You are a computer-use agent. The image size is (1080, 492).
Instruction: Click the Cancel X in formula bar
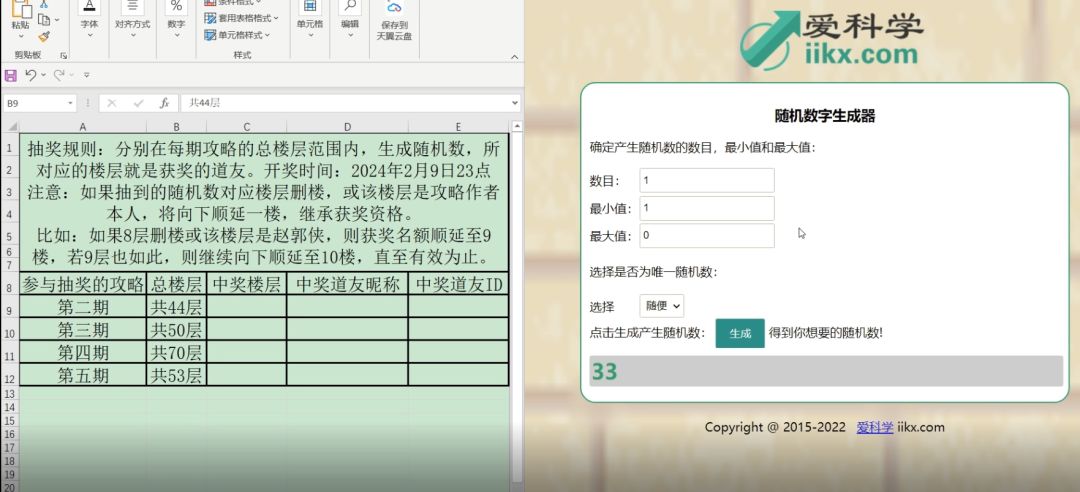click(112, 103)
